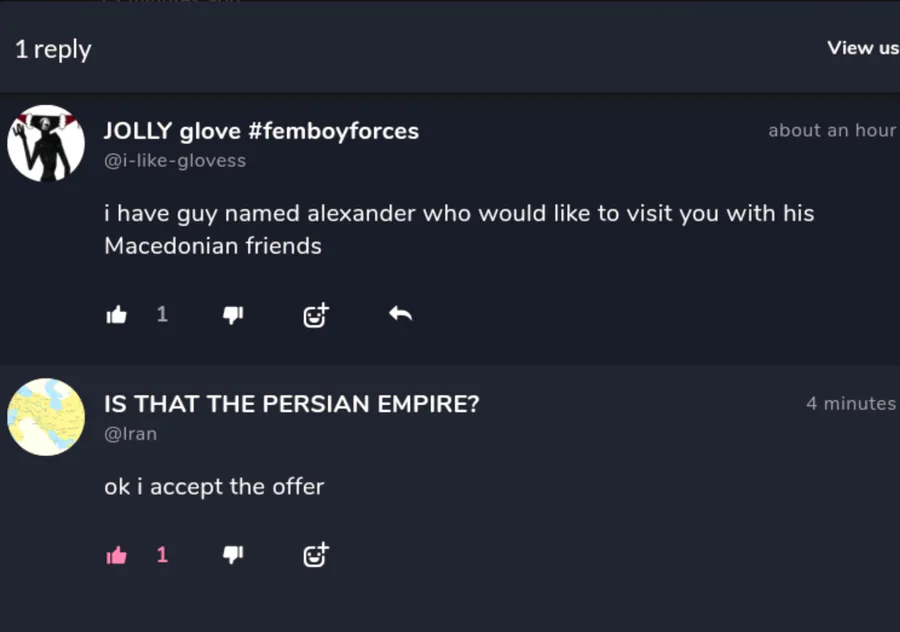Dislike the 'ok i accept the offer' reply
Screen dimensions: 900x632
coord(233,555)
